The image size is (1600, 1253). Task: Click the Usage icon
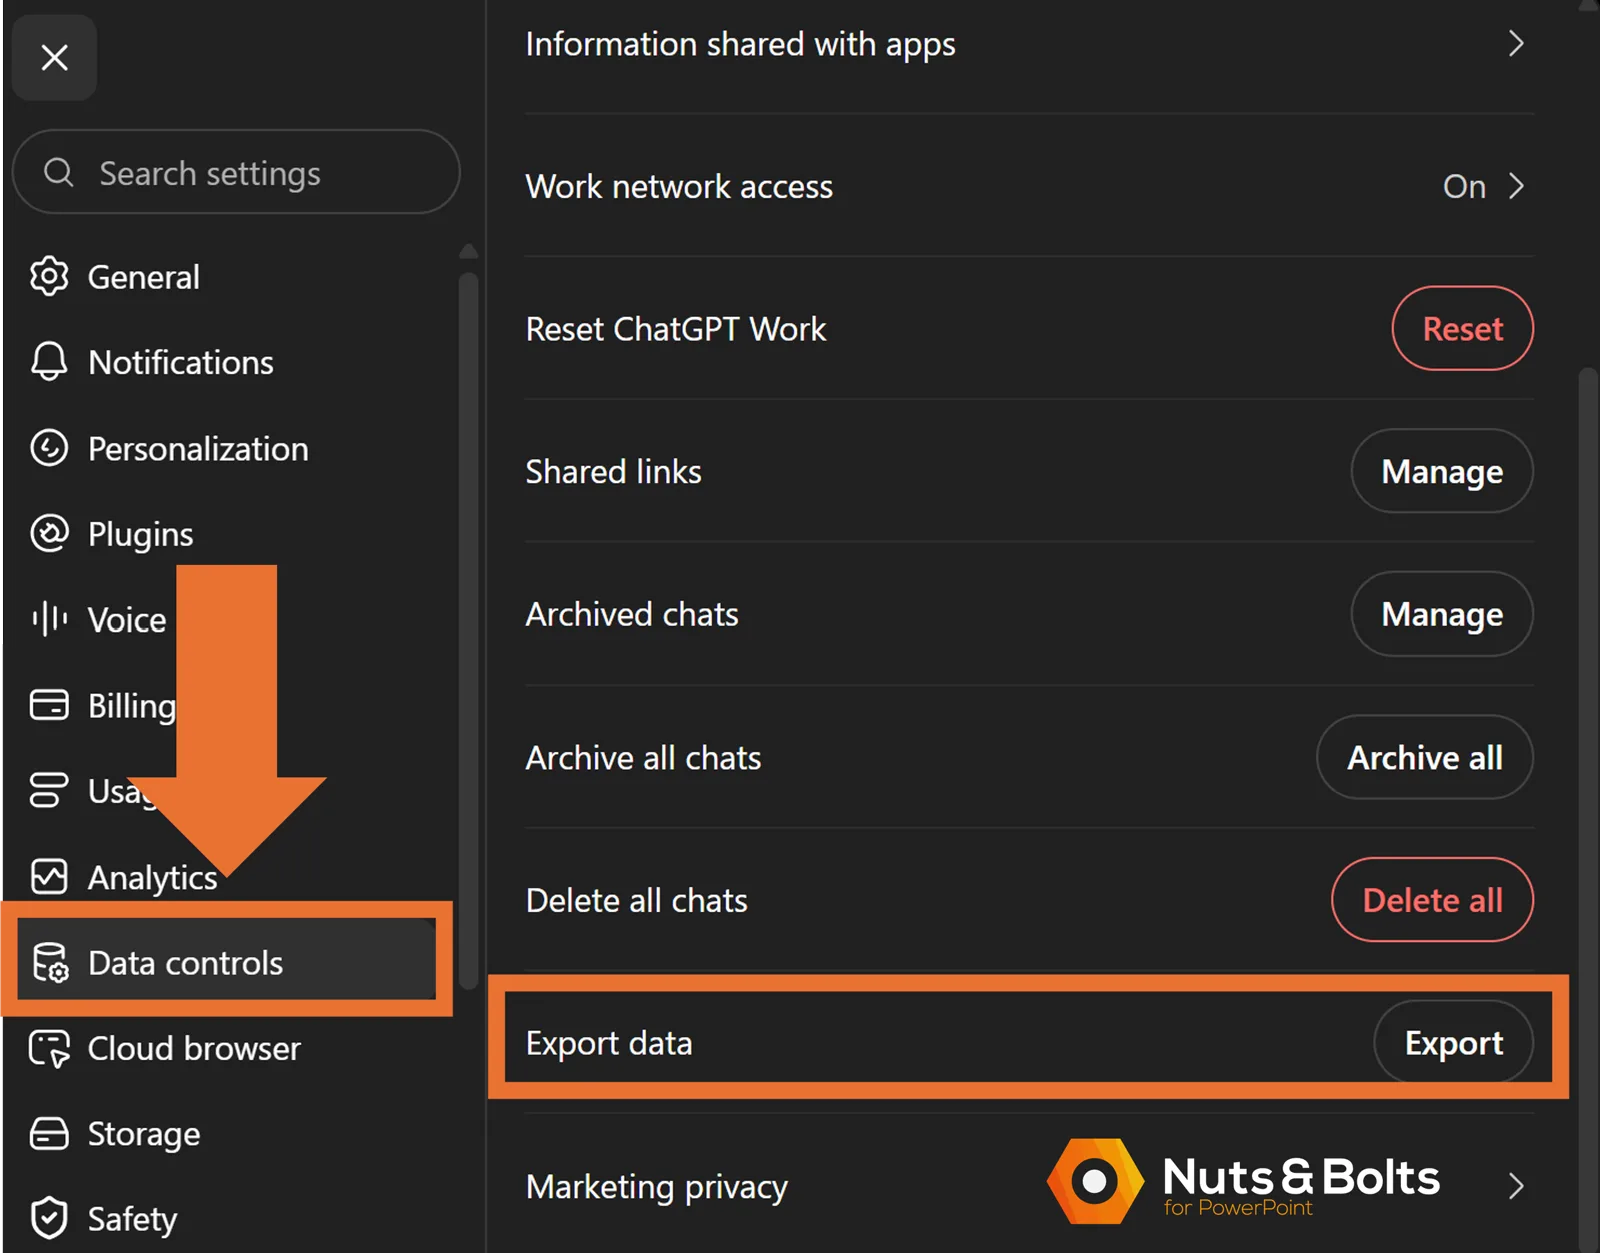coord(49,790)
